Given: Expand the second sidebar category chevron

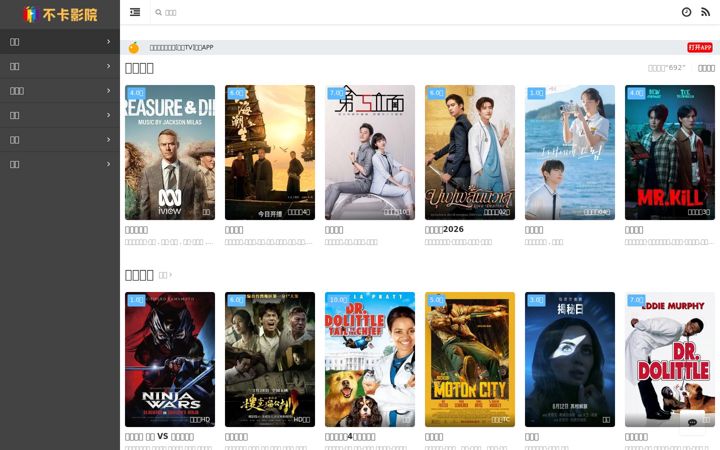Looking at the screenshot, I should [108, 66].
